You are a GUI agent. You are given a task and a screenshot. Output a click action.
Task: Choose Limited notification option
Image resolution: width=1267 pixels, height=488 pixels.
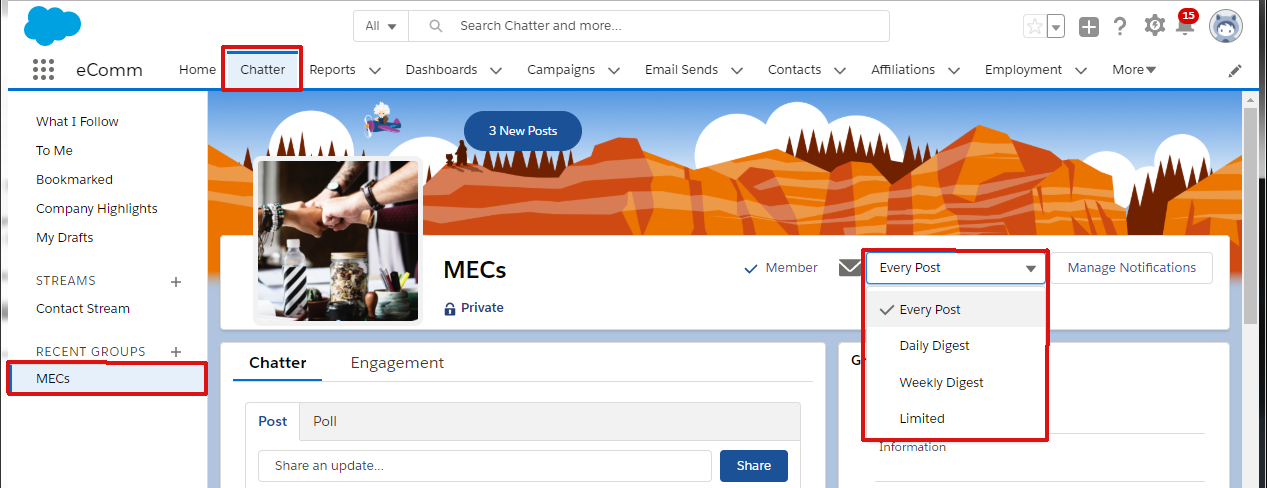[955, 419]
